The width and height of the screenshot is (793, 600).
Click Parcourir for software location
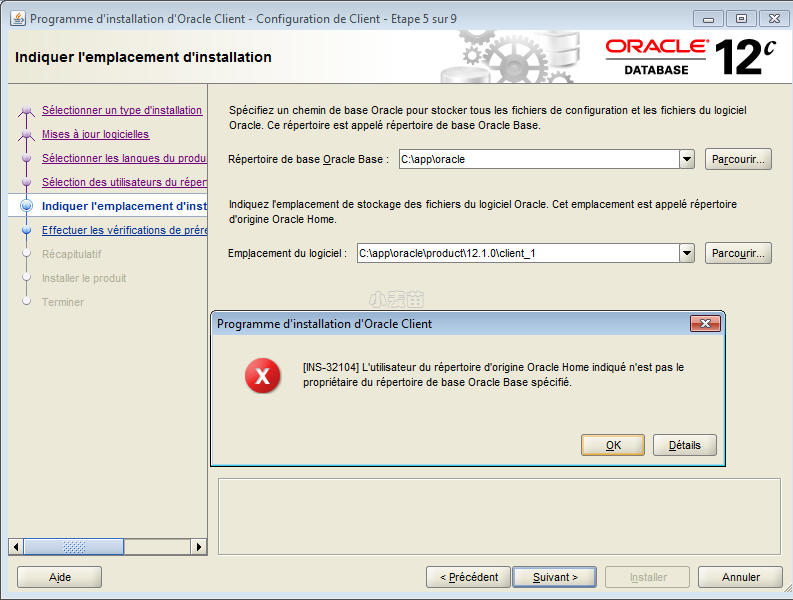click(x=738, y=253)
